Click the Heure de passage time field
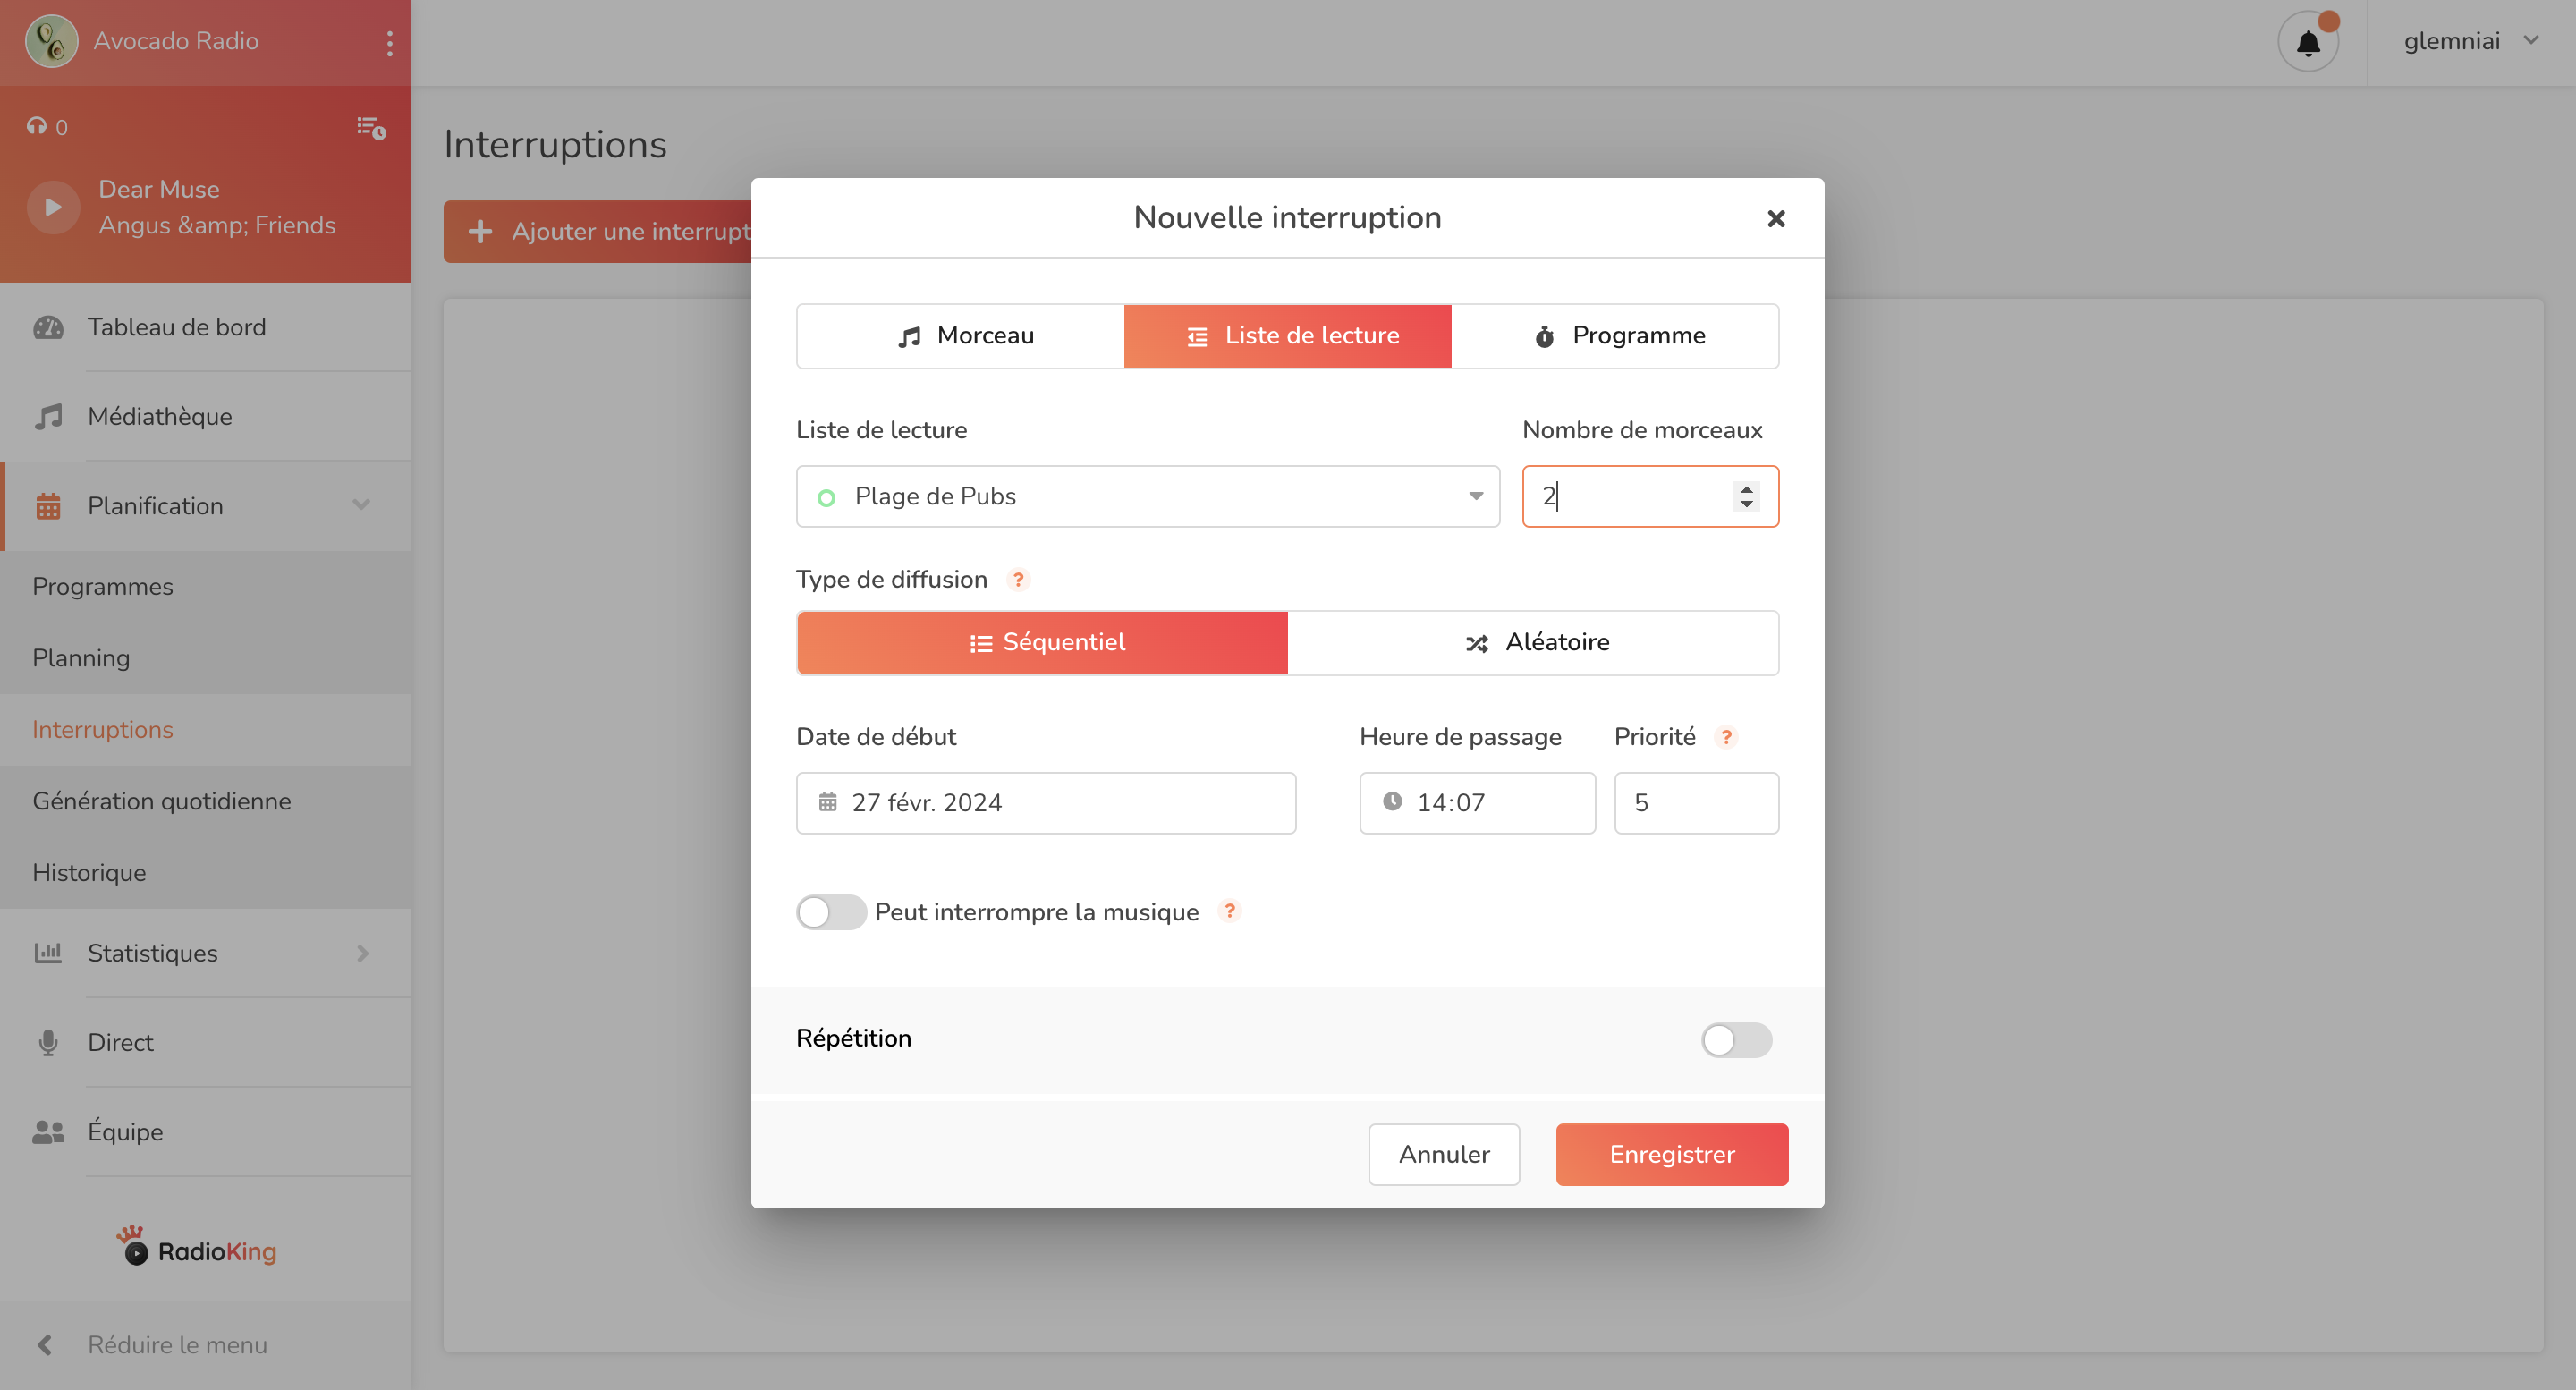 pyautogui.click(x=1477, y=802)
